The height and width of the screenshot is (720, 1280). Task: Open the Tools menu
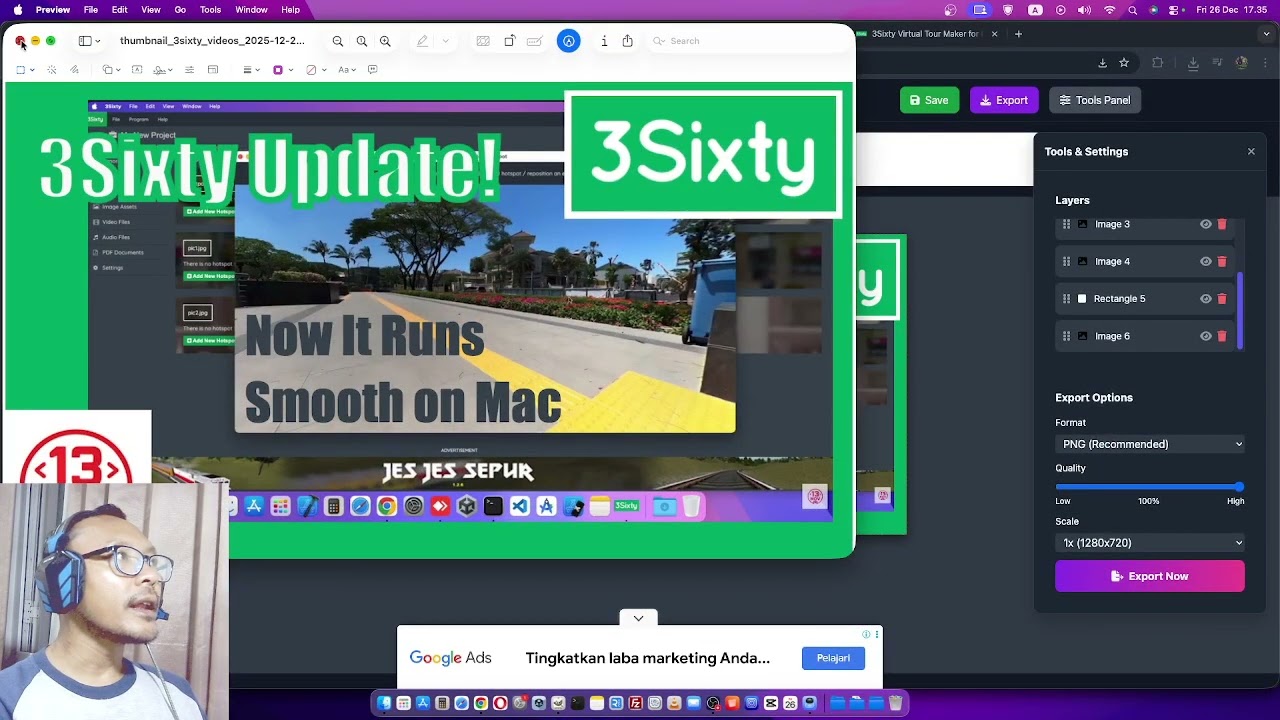pyautogui.click(x=210, y=10)
